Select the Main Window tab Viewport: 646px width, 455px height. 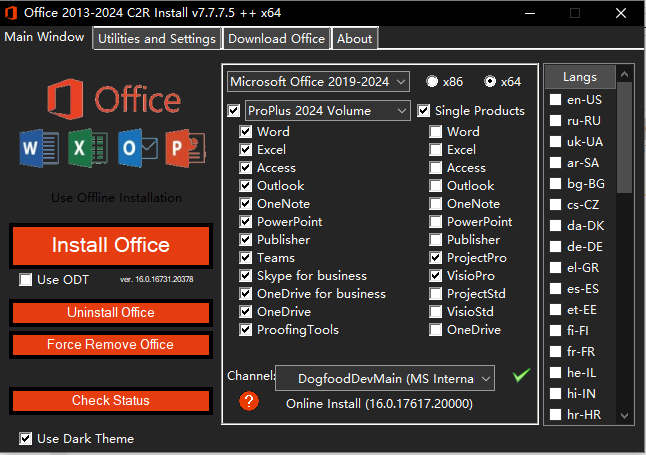point(44,37)
